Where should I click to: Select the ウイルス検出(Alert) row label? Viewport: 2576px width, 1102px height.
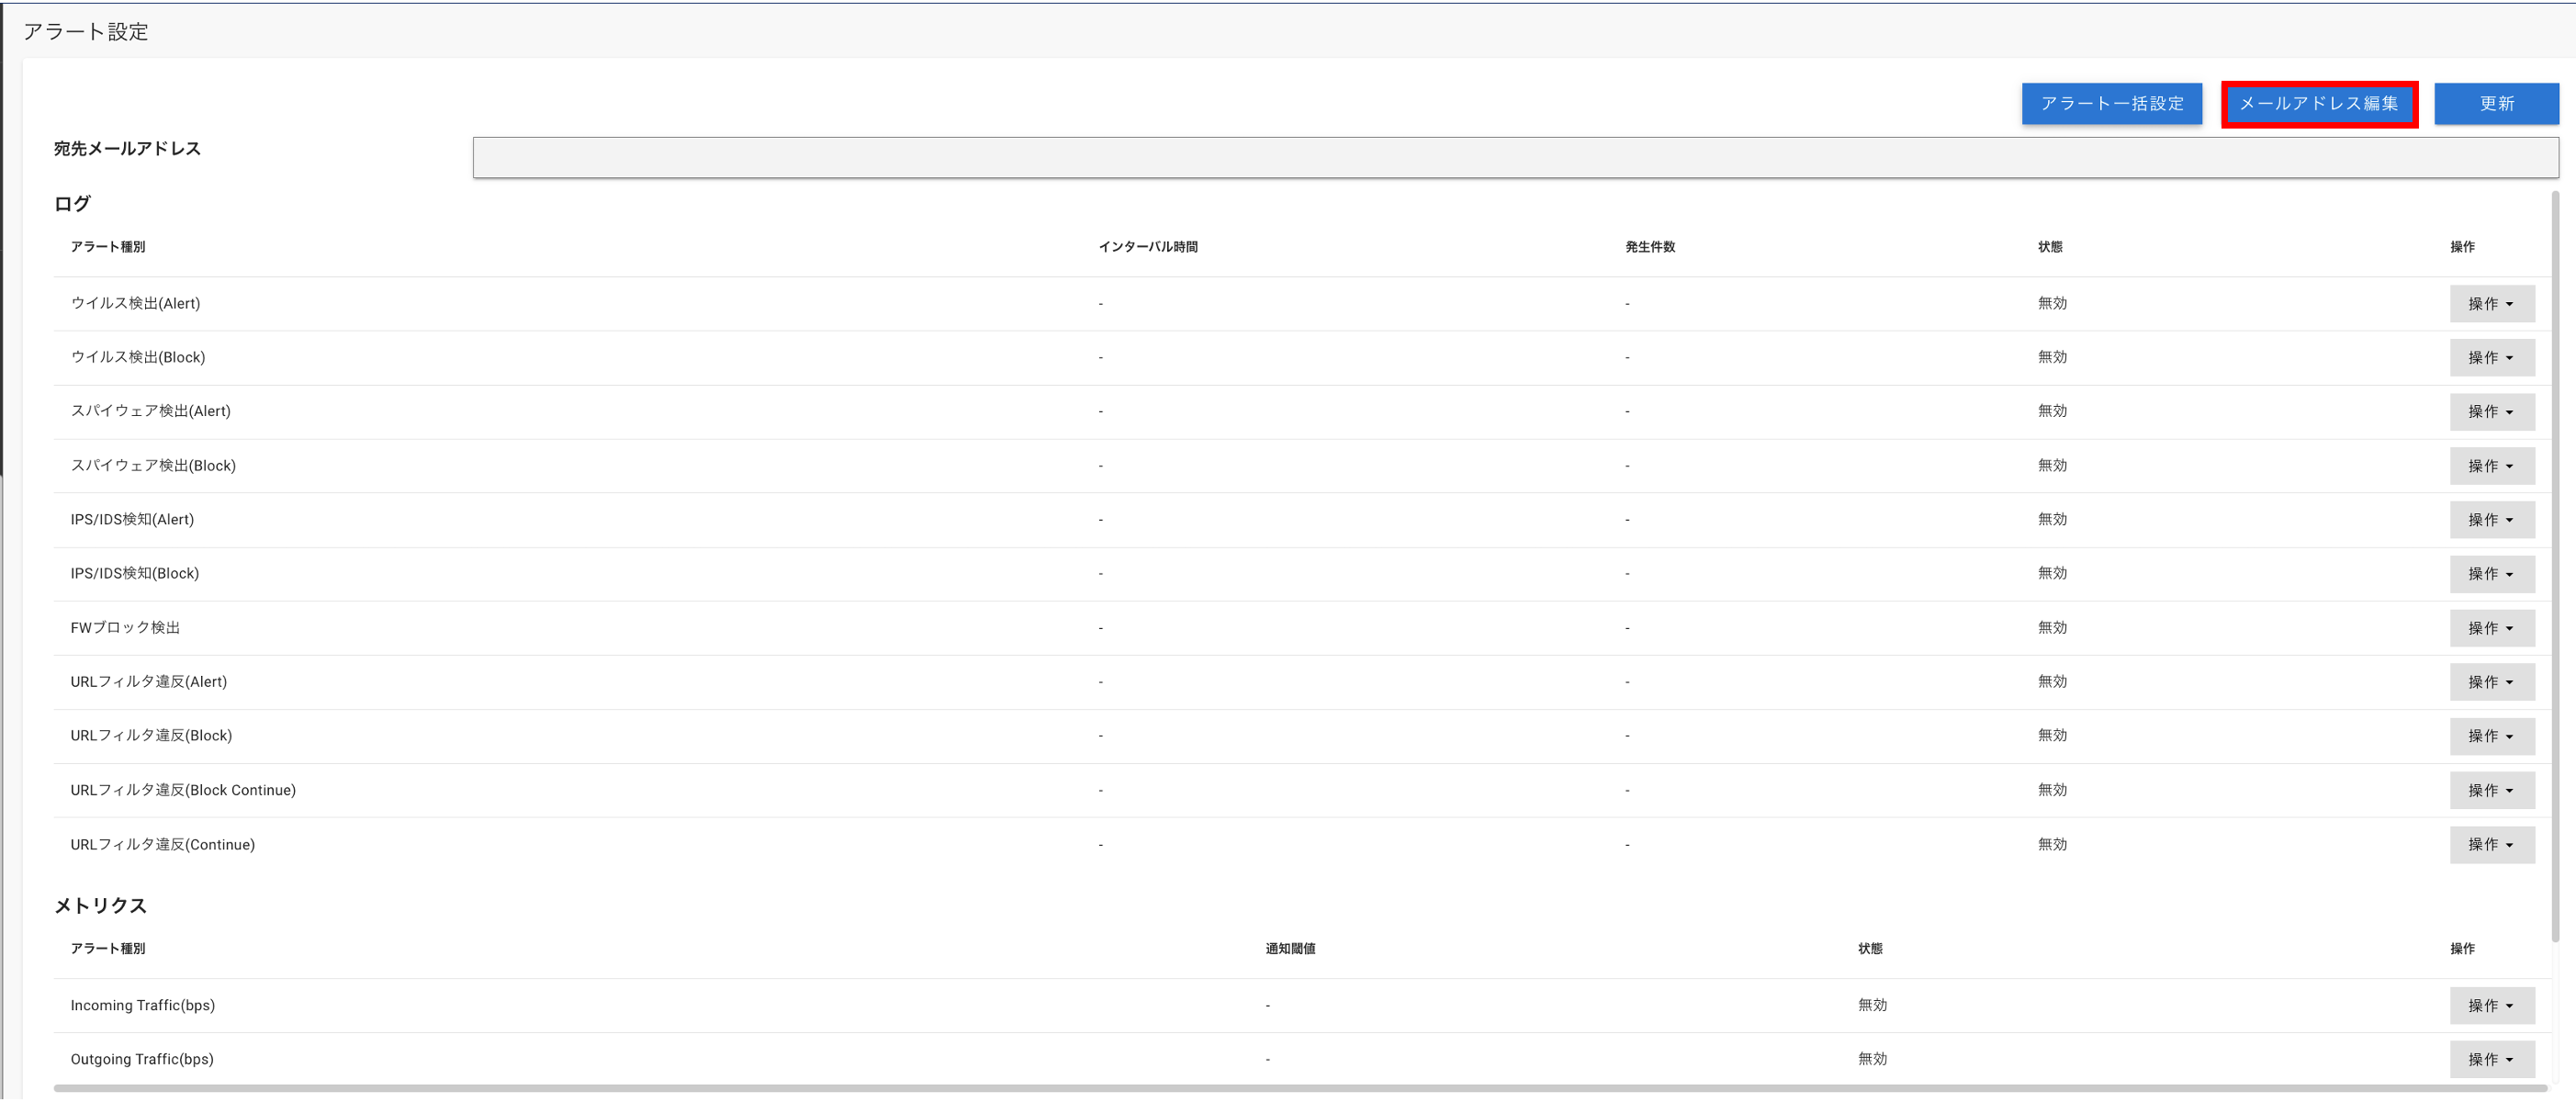[x=135, y=304]
